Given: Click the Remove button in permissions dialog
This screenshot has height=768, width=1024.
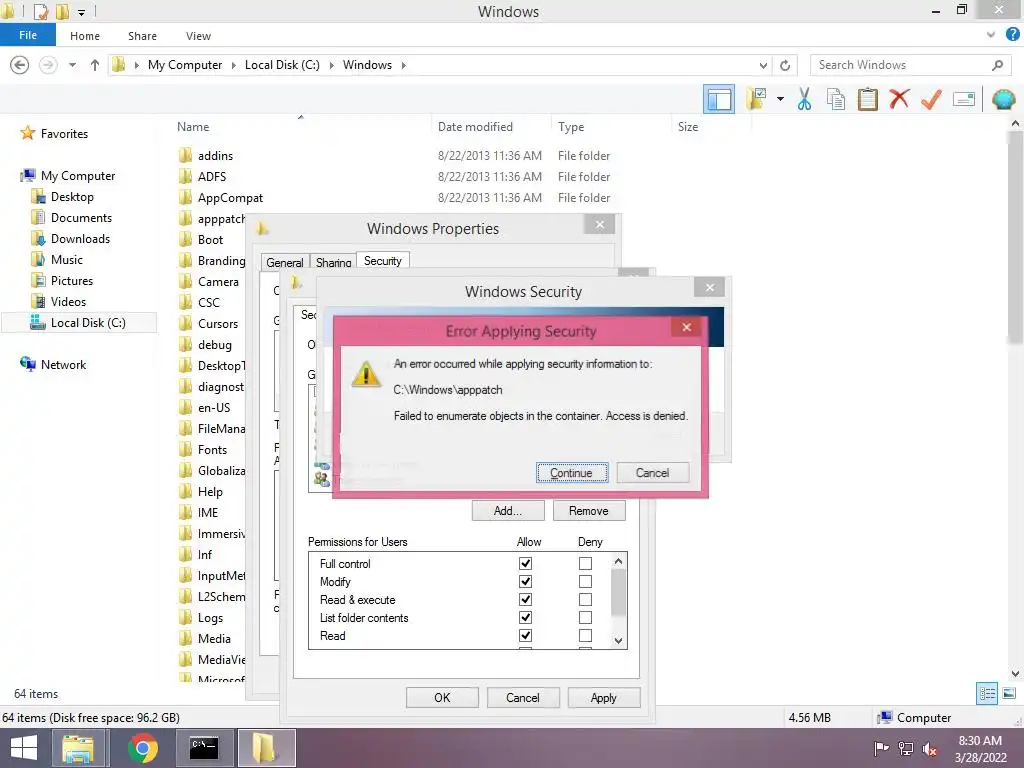Looking at the screenshot, I should click(x=588, y=511).
